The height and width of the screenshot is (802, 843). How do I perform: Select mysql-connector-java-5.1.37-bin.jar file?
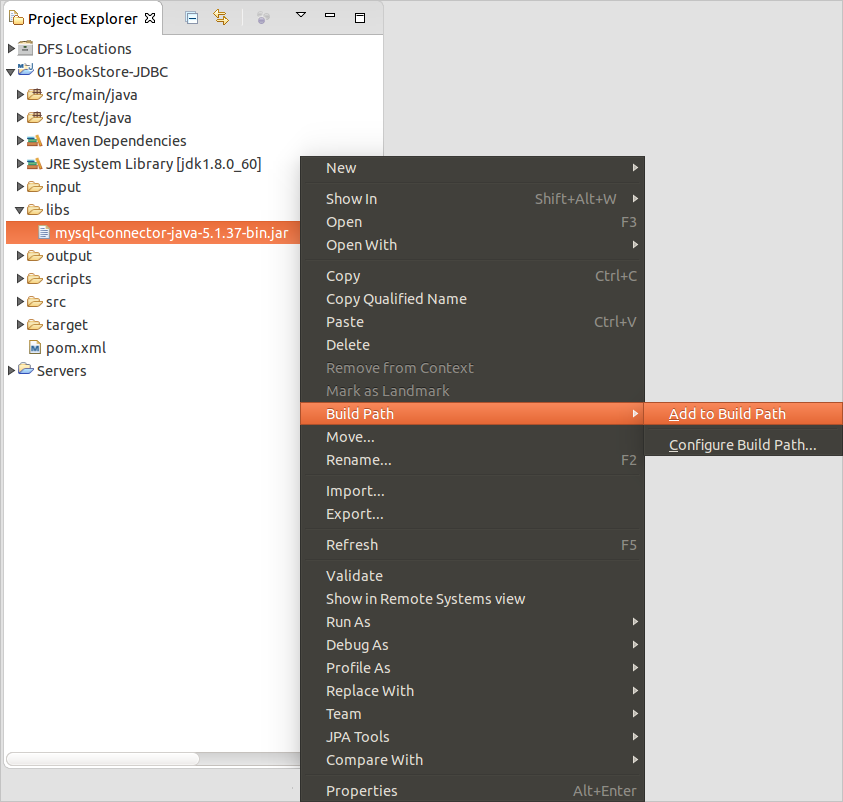(153, 232)
